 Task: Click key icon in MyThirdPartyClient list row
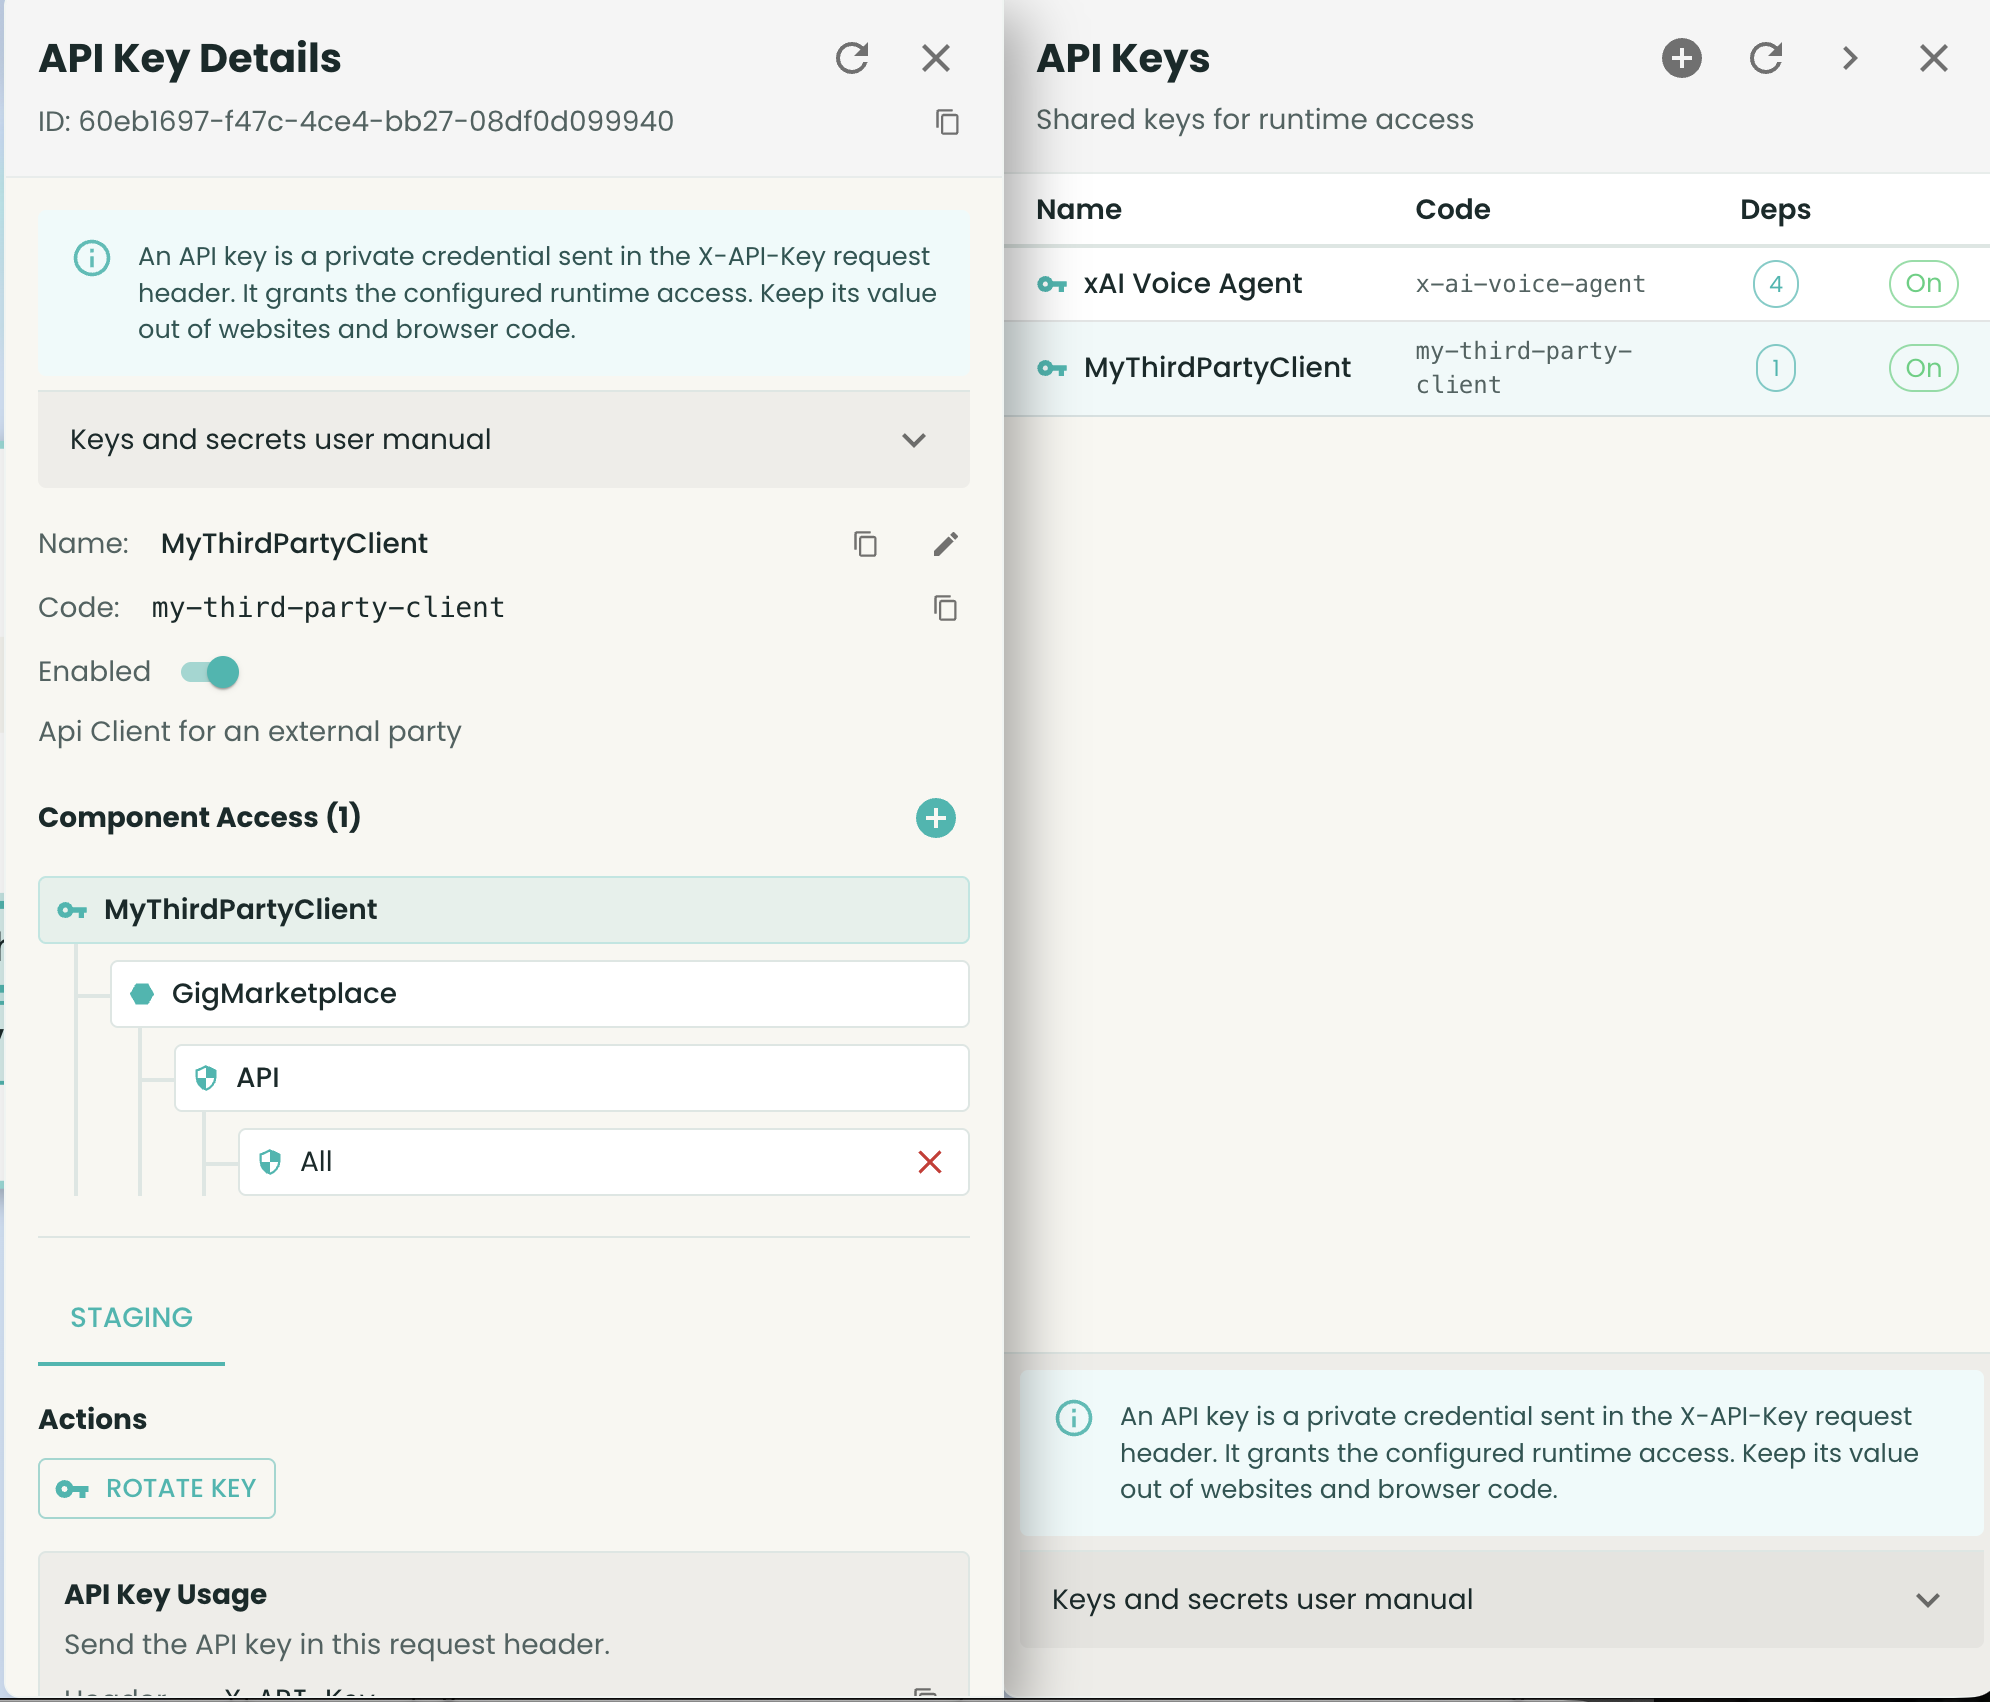[x=1052, y=369]
